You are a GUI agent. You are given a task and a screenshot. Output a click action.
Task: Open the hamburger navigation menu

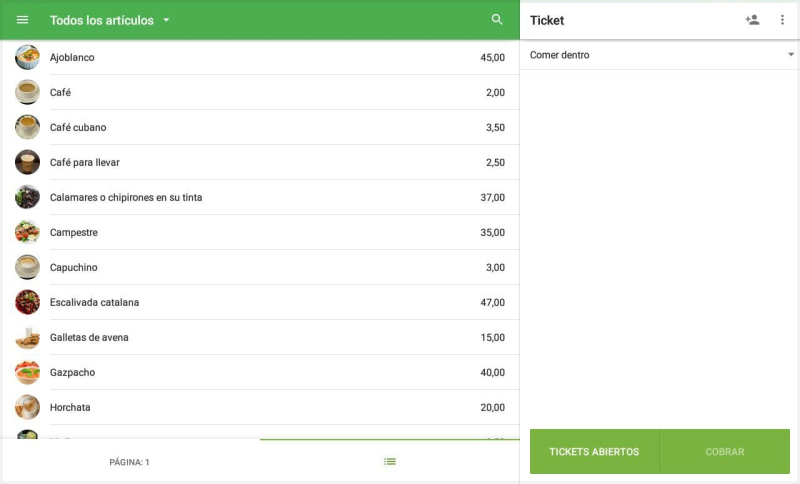(23, 20)
